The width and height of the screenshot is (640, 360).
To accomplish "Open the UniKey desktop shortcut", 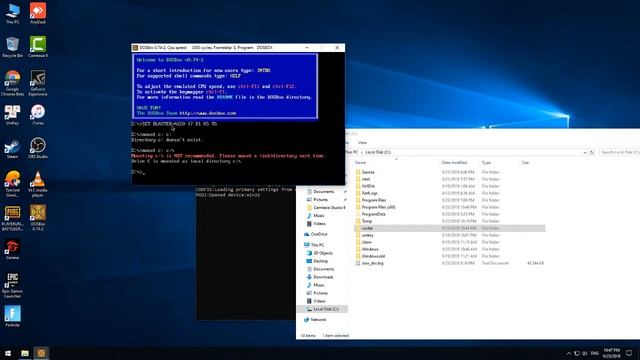I will (x=13, y=115).
